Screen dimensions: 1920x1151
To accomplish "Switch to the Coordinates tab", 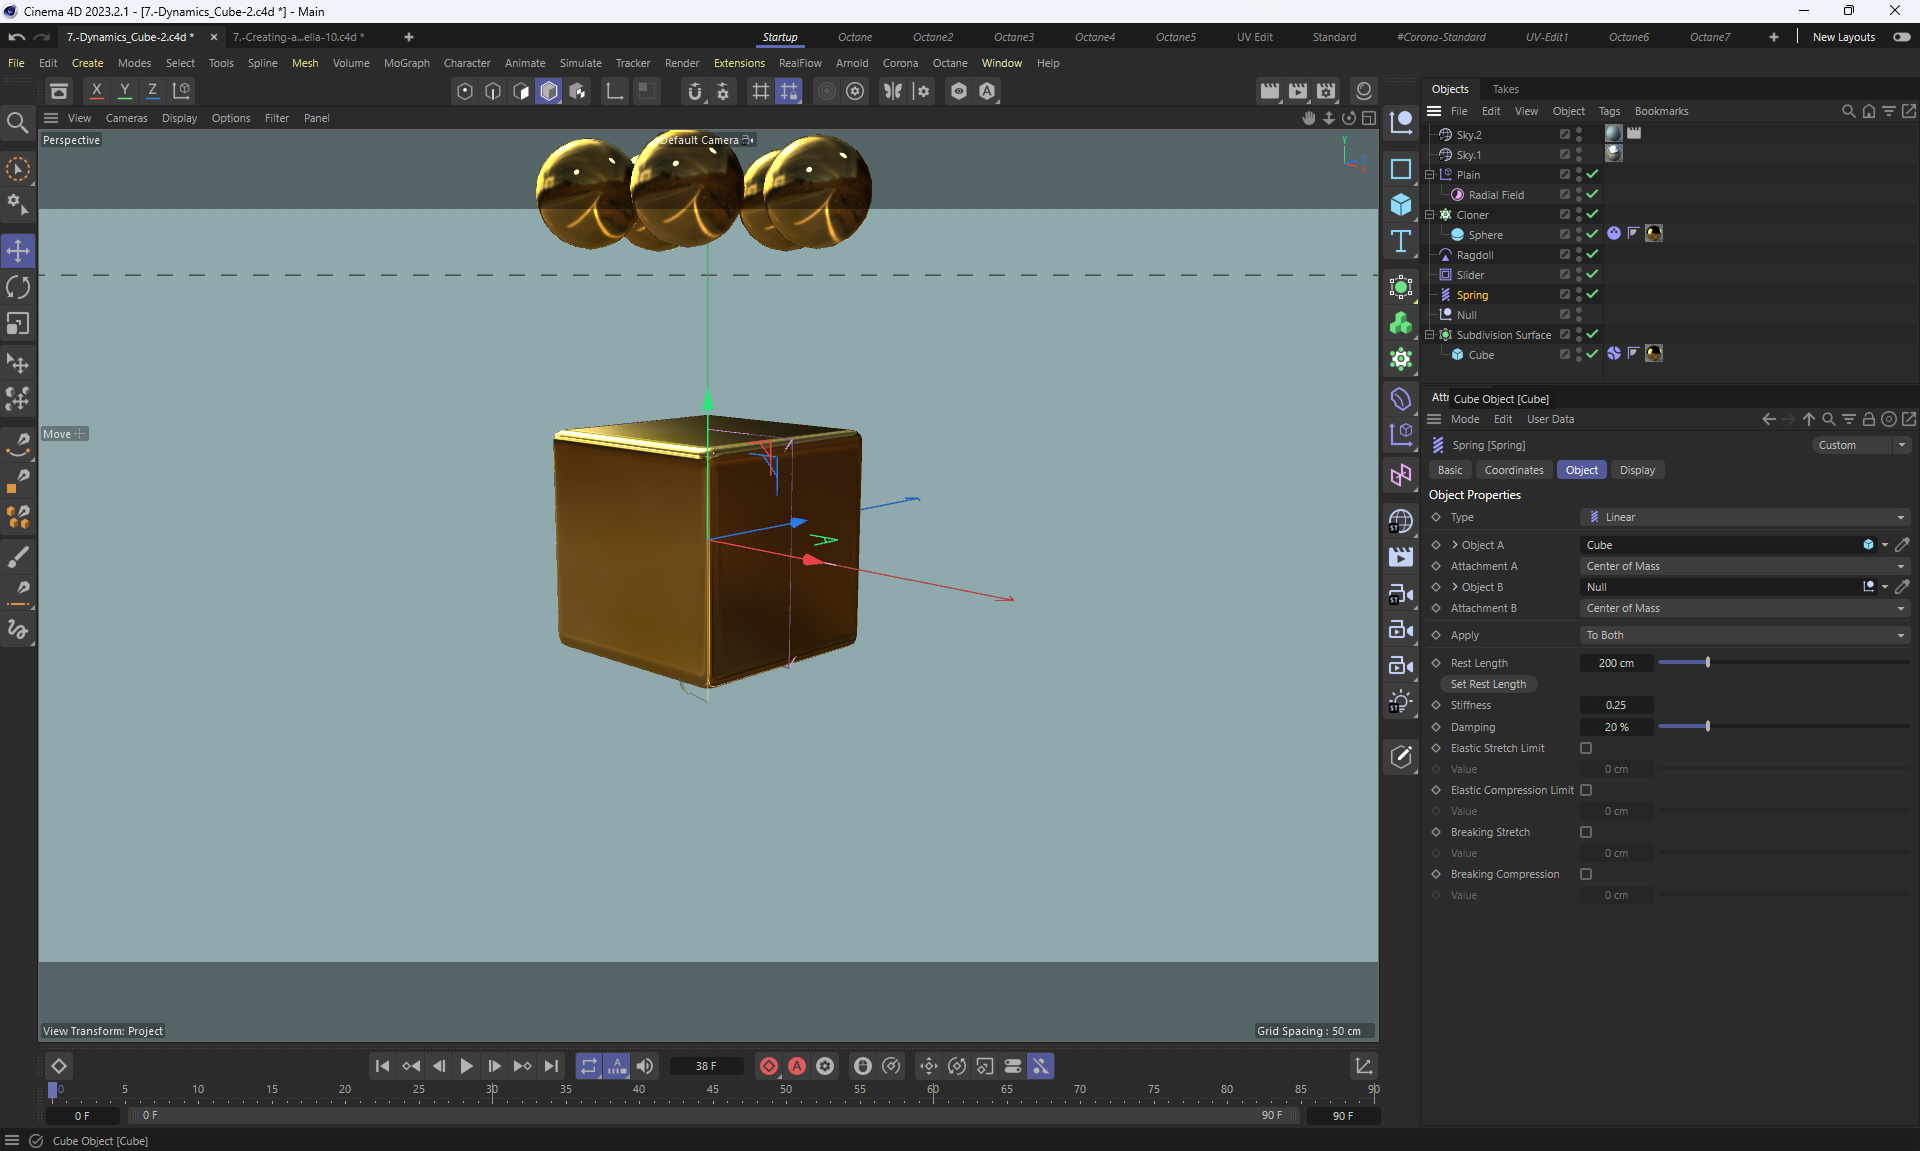I will point(1513,470).
